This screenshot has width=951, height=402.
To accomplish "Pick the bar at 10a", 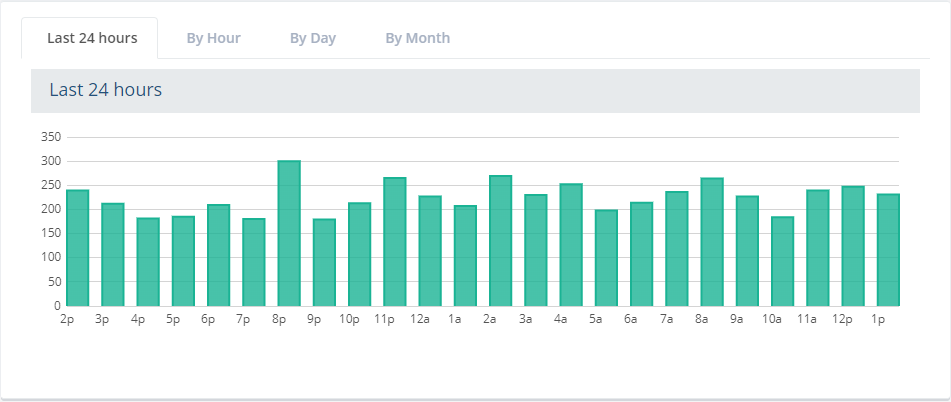I will point(782,261).
